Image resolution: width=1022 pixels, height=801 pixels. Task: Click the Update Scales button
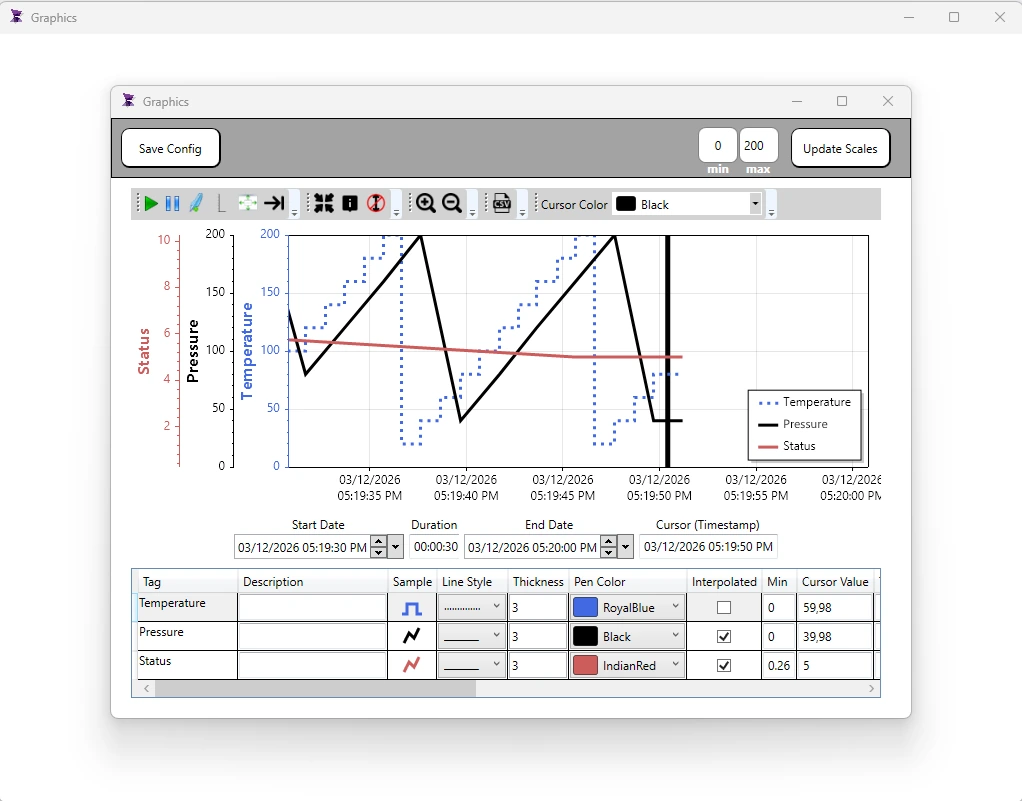pos(840,148)
